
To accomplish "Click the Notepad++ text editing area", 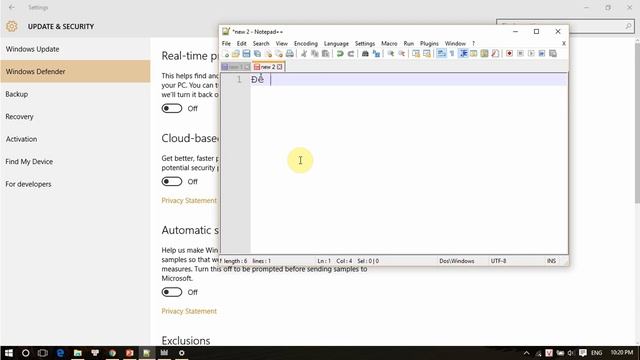I will [409, 163].
